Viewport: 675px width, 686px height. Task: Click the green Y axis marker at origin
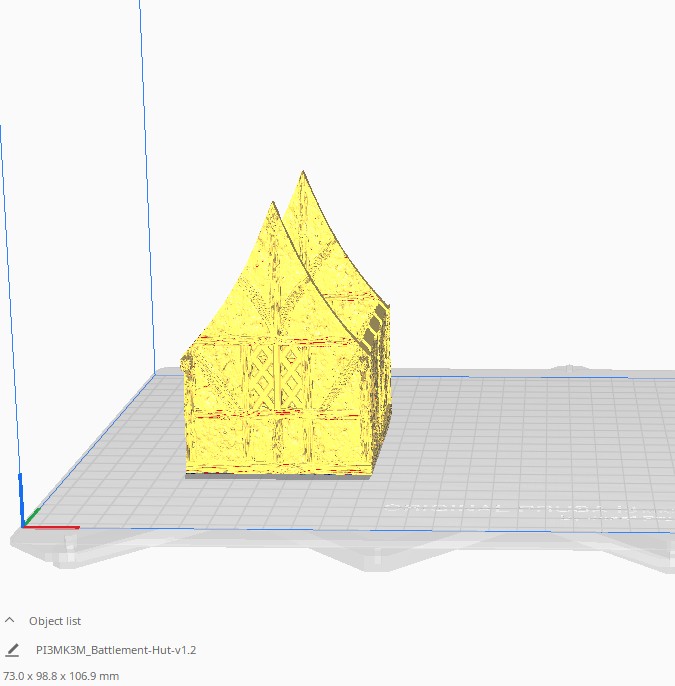tap(32, 516)
